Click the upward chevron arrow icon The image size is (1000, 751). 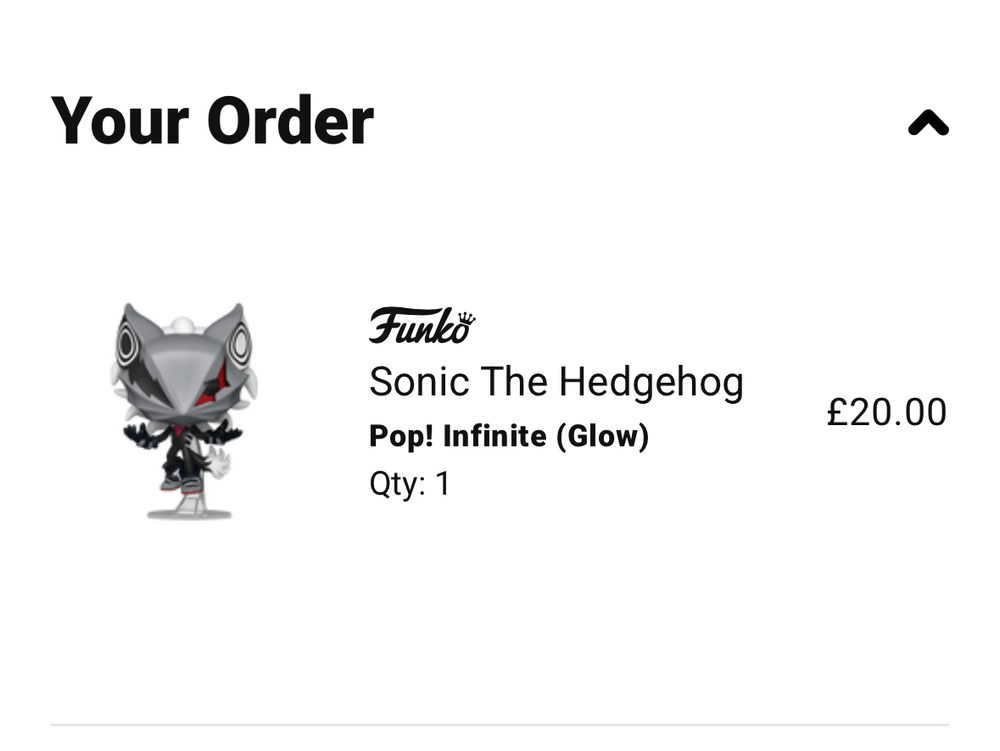click(928, 123)
